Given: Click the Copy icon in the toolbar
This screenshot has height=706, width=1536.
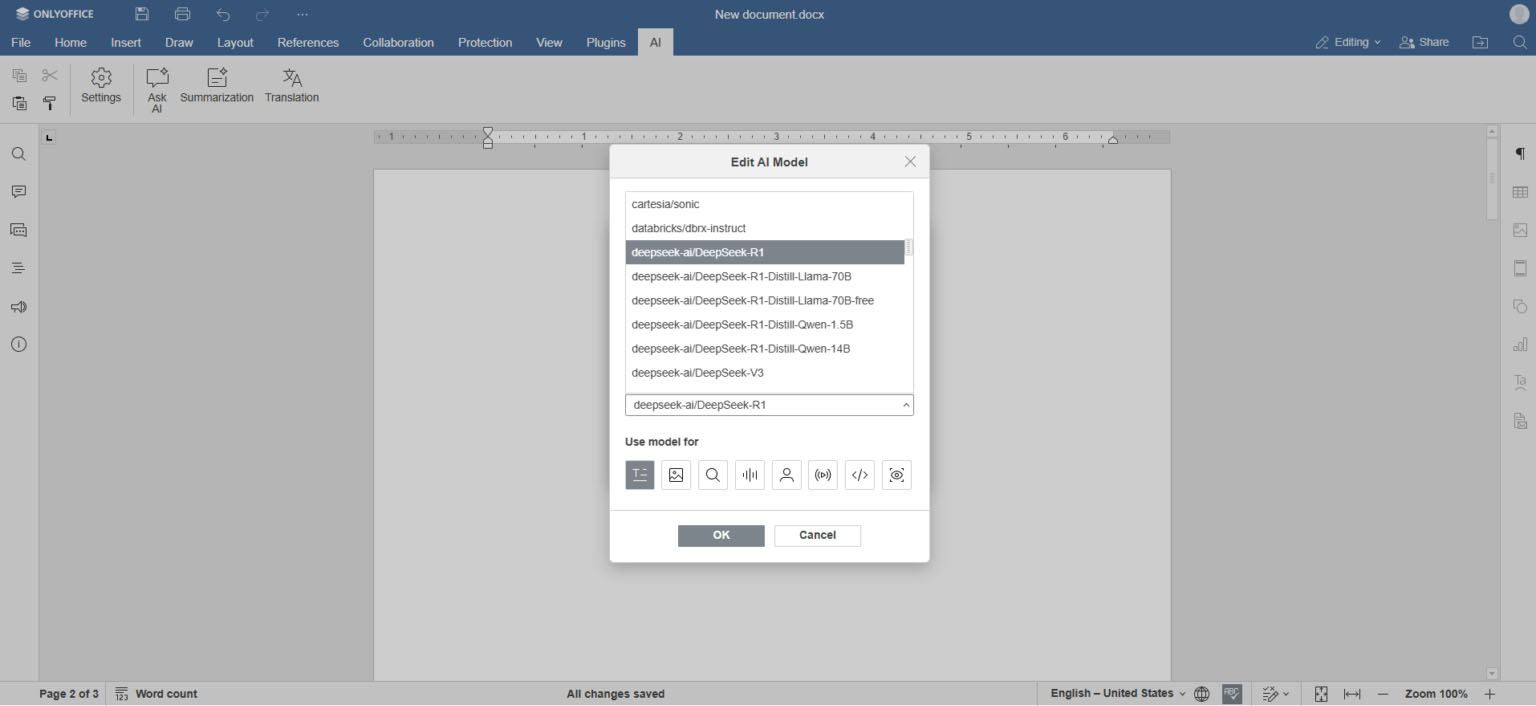Looking at the screenshot, I should click(x=19, y=75).
